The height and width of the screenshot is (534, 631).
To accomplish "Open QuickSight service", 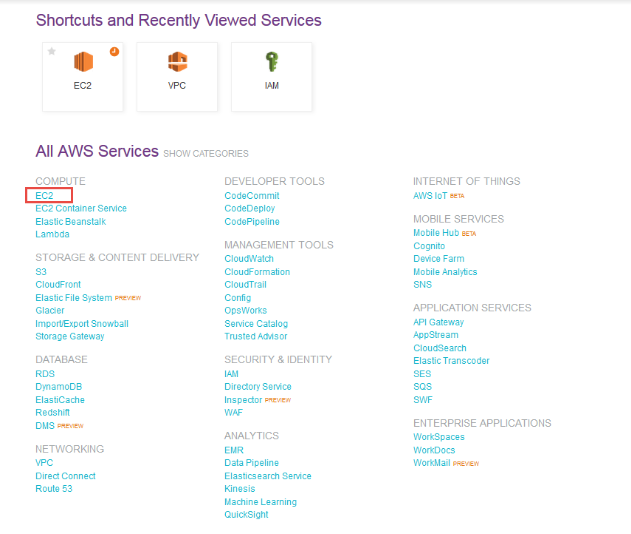I will [246, 515].
